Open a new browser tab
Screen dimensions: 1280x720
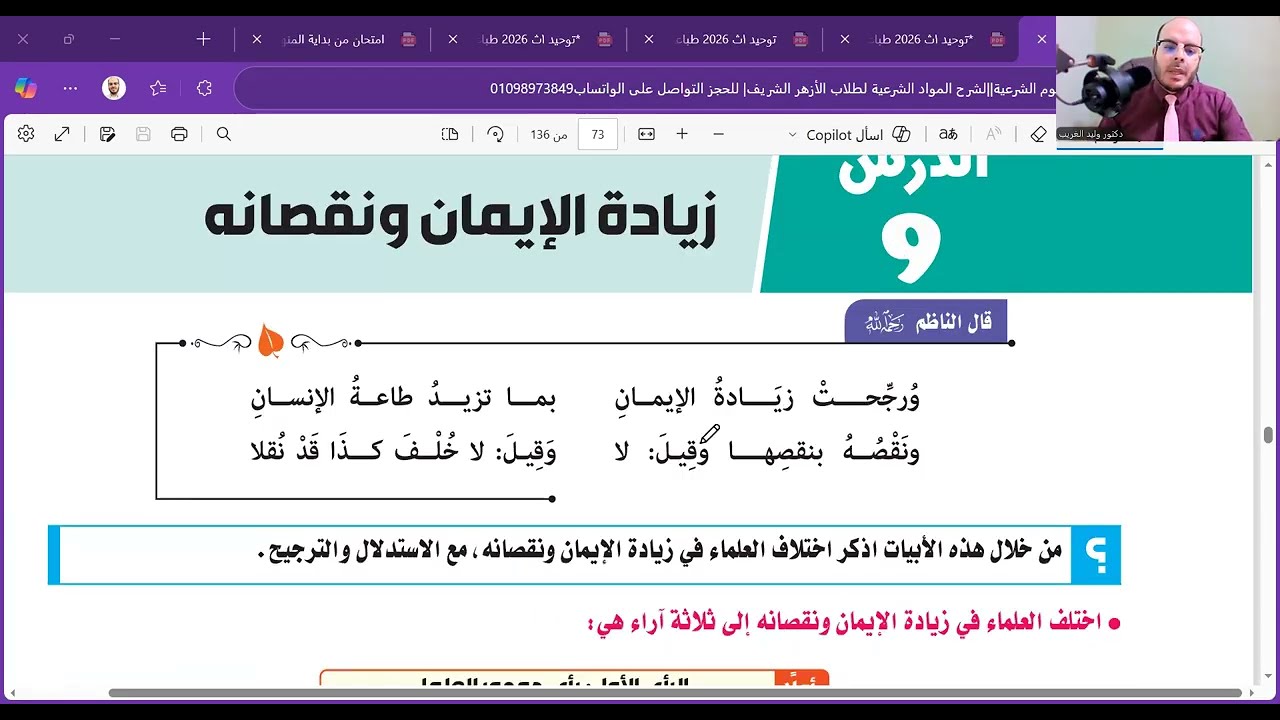203,39
